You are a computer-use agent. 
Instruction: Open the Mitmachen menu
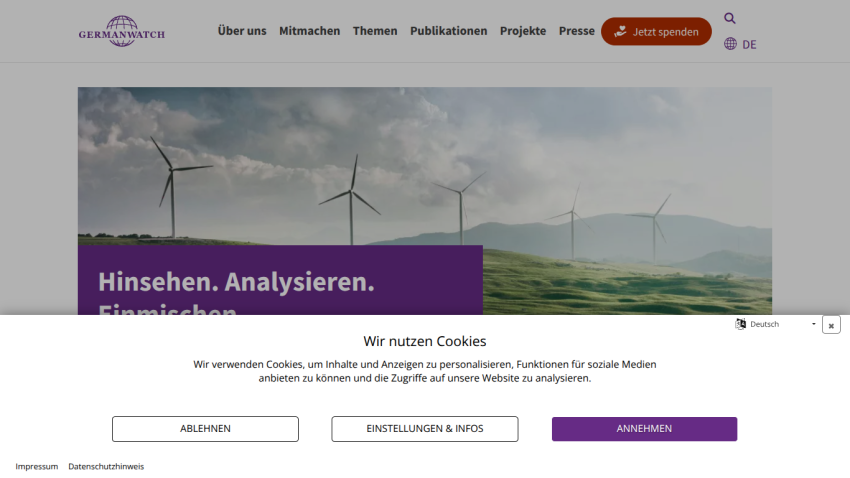(310, 31)
